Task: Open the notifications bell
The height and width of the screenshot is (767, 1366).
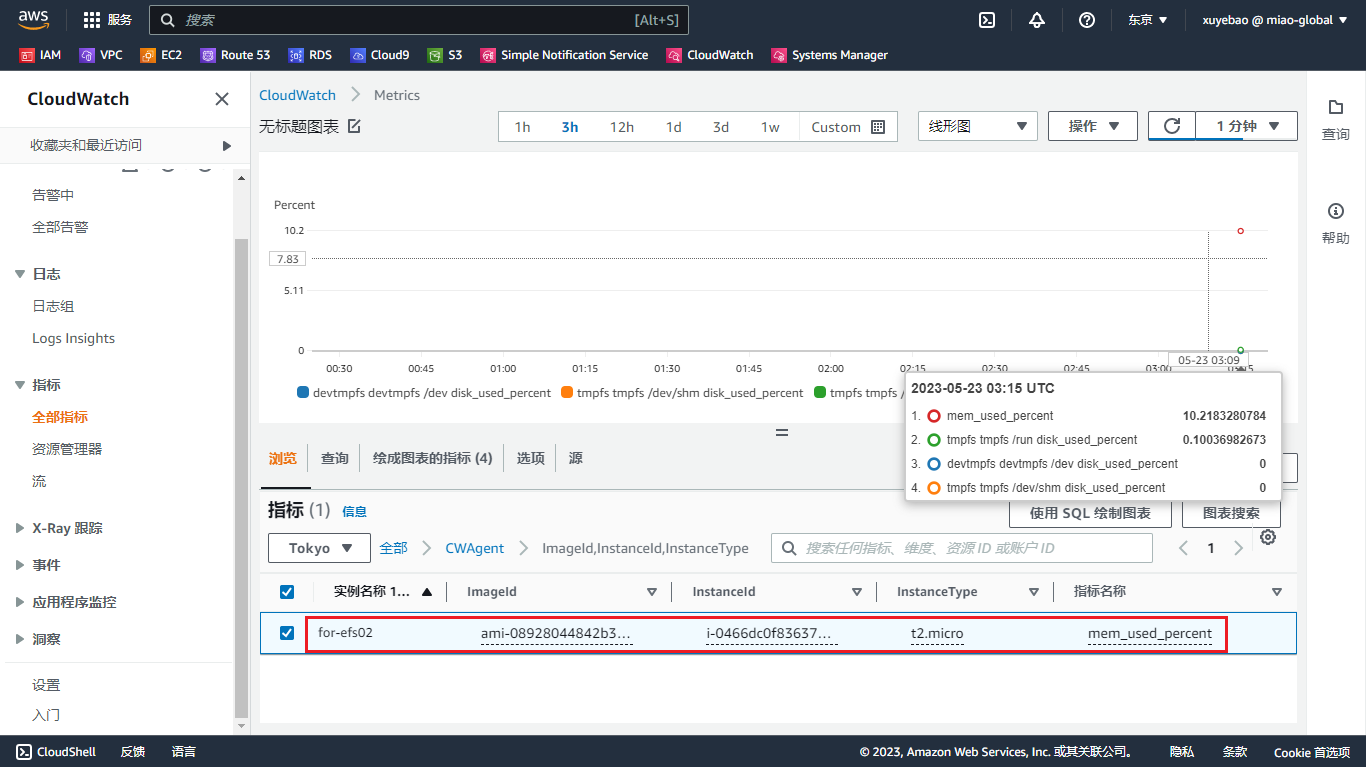Action: (x=1037, y=20)
